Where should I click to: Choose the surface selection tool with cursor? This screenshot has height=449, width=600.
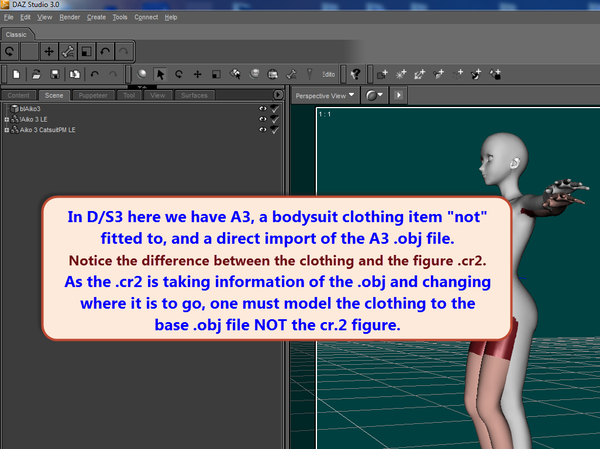click(x=235, y=74)
